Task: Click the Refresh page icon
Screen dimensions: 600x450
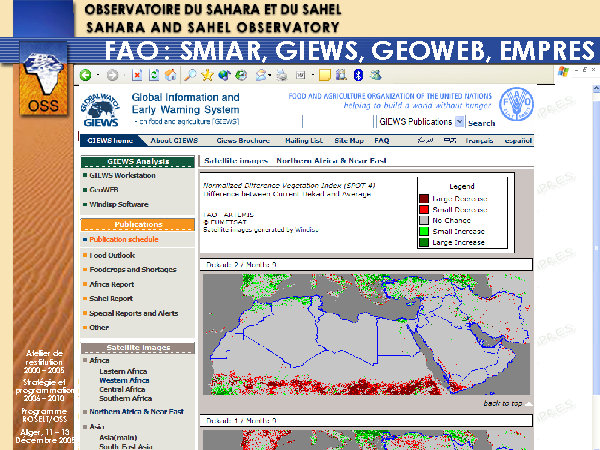Action: (154, 75)
